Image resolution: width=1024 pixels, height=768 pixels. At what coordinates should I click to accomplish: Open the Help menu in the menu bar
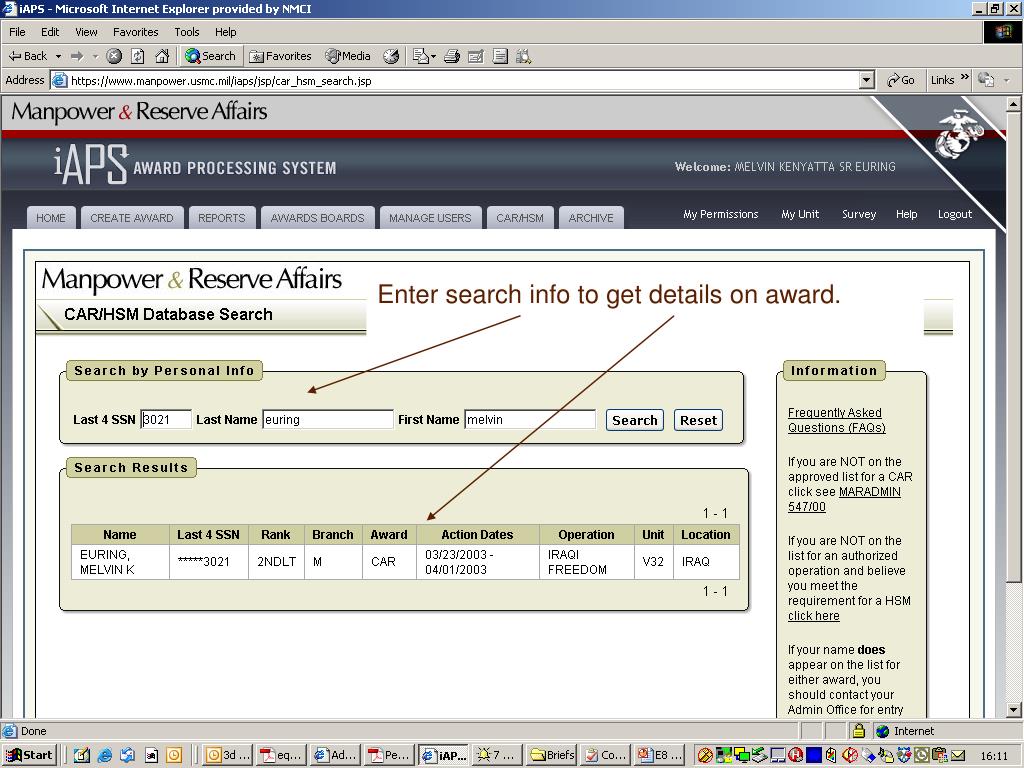pos(225,32)
